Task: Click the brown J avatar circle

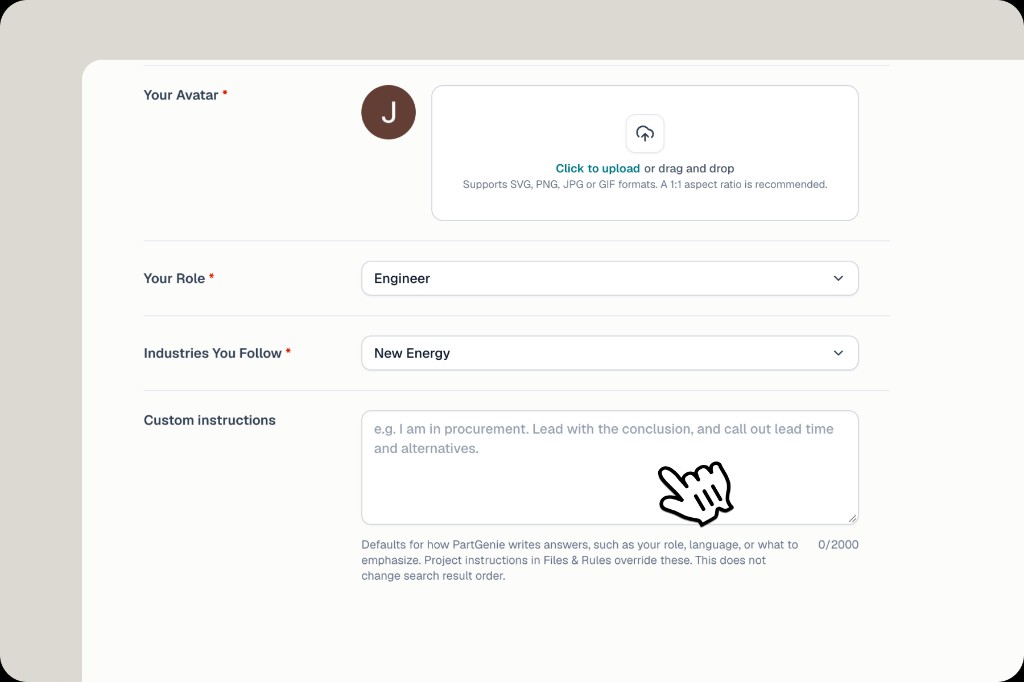Action: click(389, 112)
